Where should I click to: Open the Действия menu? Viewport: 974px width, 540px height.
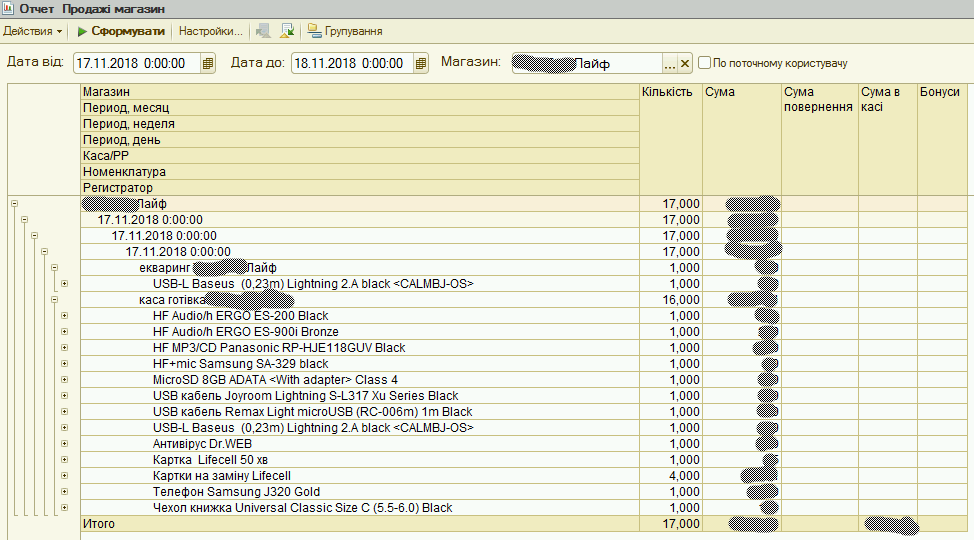(x=34, y=31)
